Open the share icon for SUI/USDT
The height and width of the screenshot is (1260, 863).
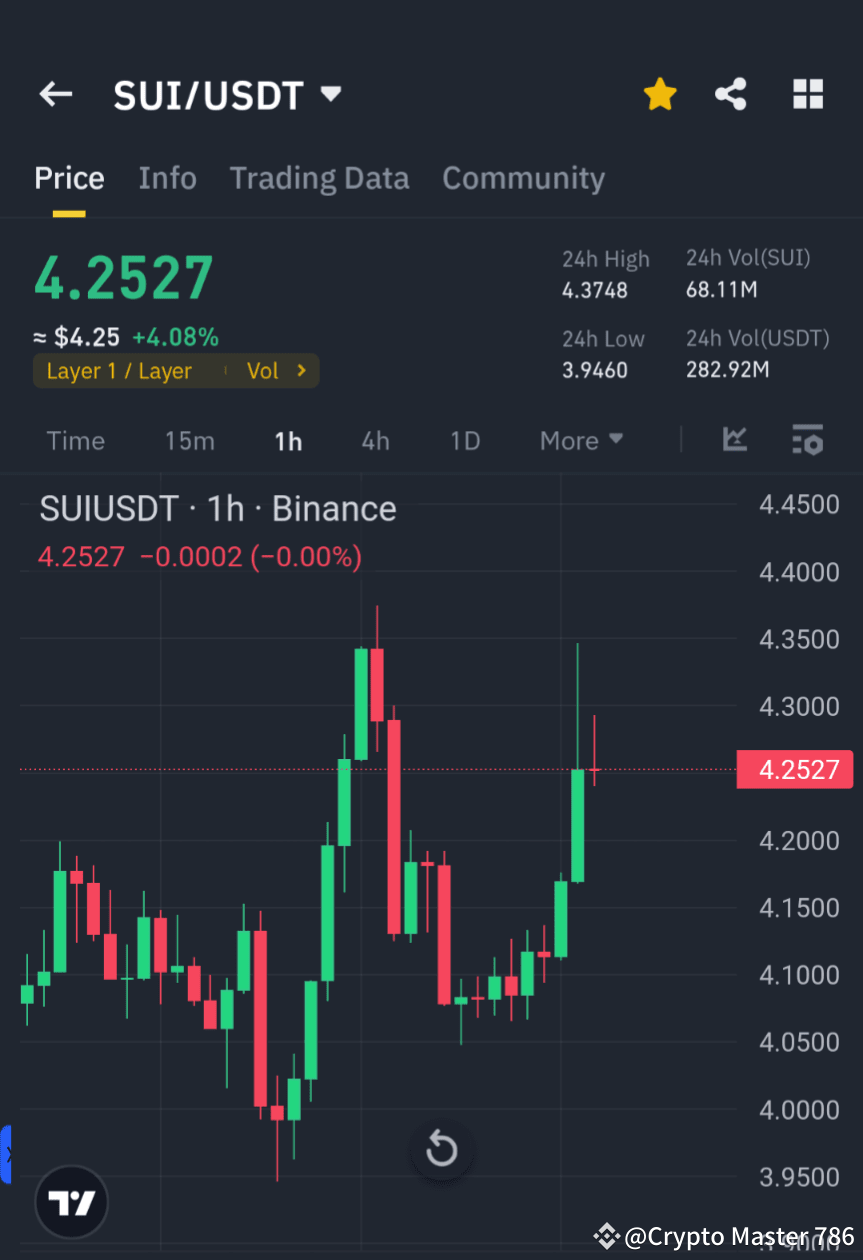click(731, 93)
